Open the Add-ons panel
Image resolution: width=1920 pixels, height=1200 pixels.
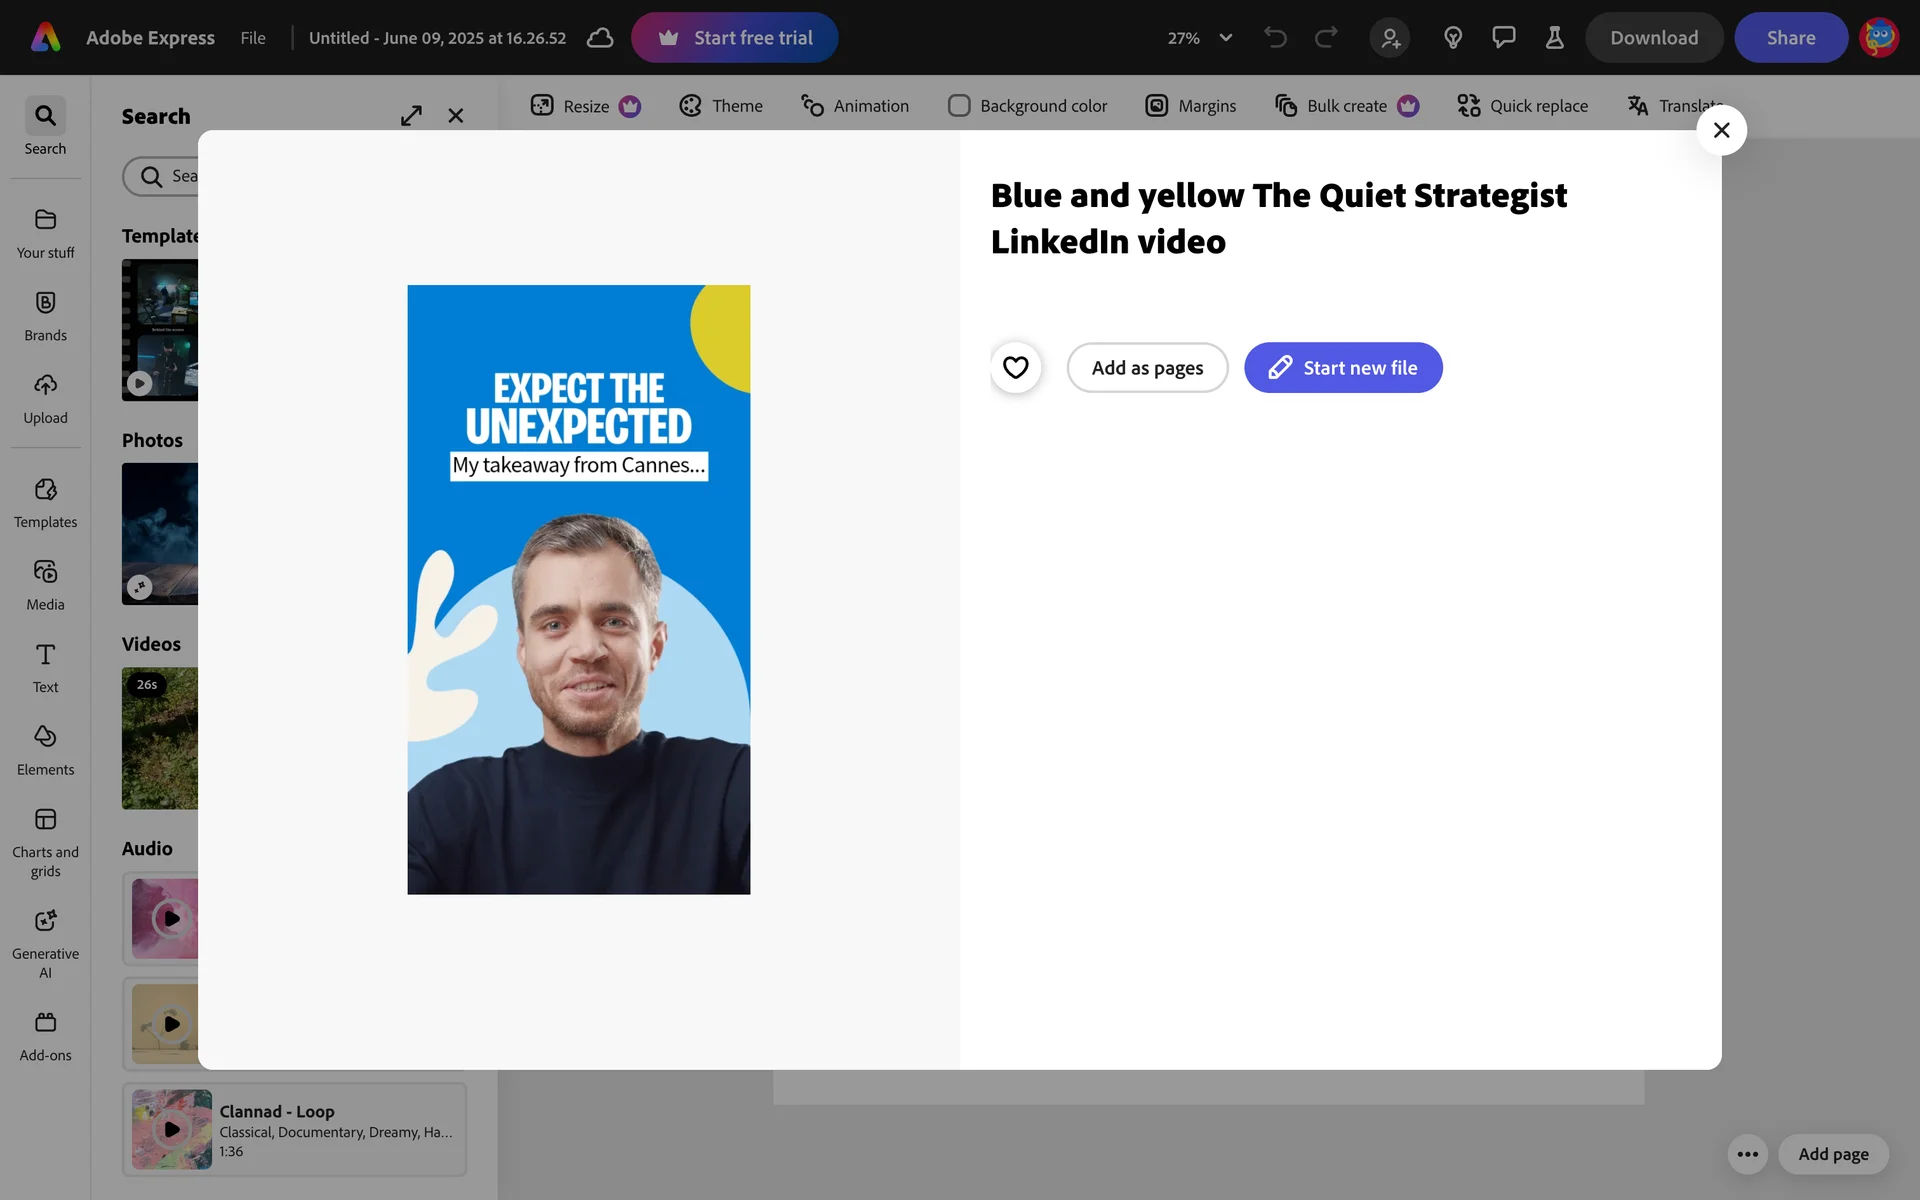point(45,1035)
